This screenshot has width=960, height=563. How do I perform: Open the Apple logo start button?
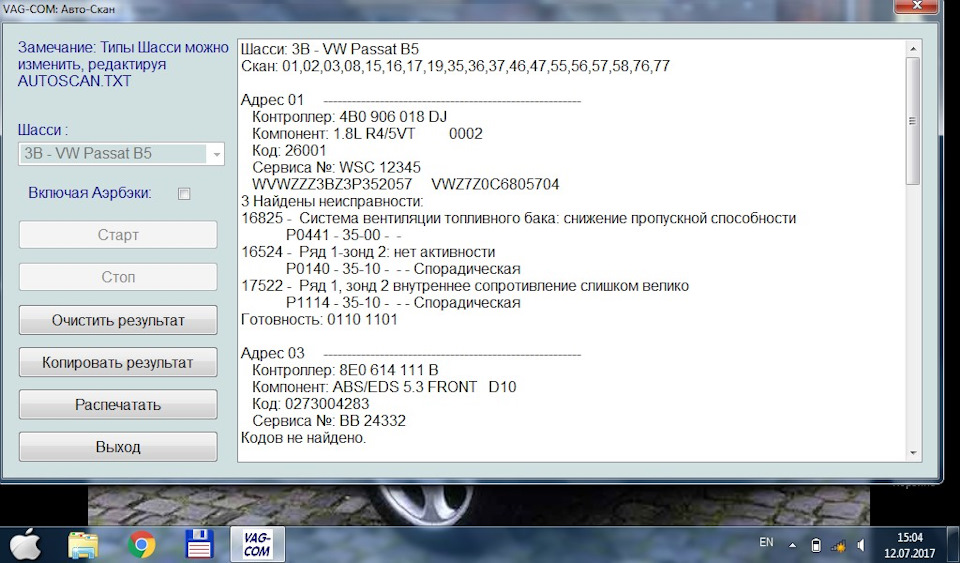[x=24, y=545]
